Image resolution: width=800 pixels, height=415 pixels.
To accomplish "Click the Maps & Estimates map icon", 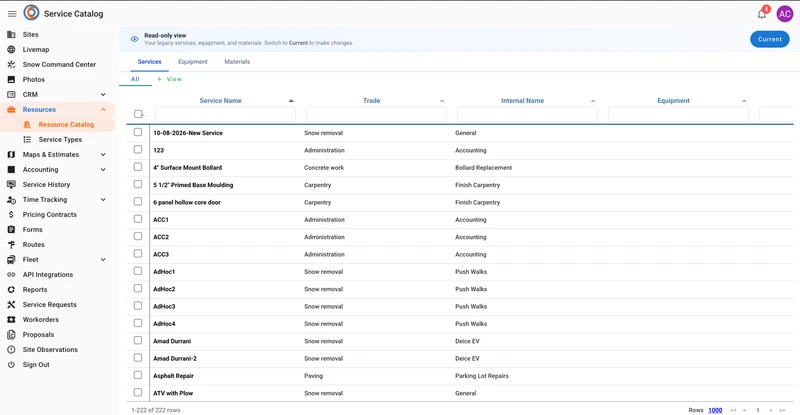I will pyautogui.click(x=11, y=155).
